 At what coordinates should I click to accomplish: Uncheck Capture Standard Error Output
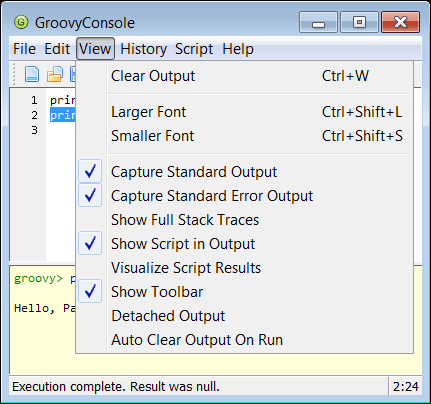pos(244,196)
